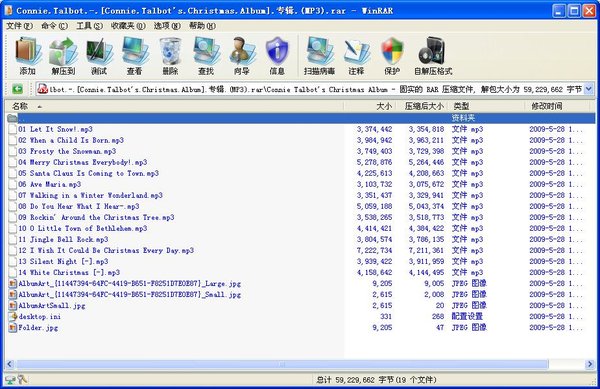Click the desktop.ini file icon

[13, 317]
